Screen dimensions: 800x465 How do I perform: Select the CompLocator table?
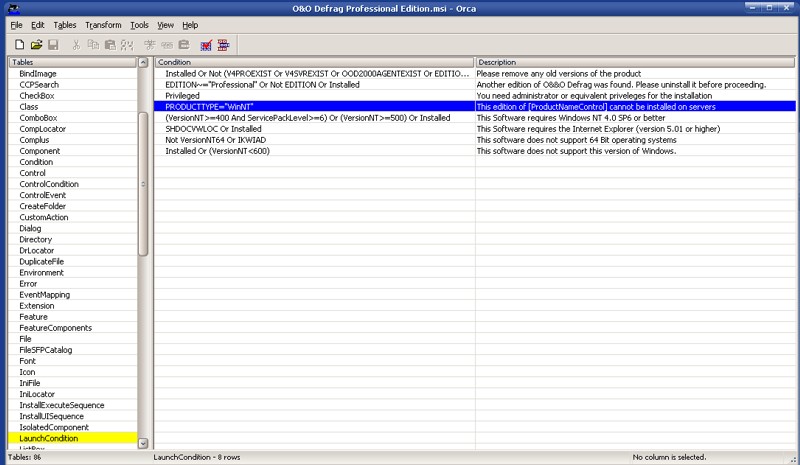[42, 129]
